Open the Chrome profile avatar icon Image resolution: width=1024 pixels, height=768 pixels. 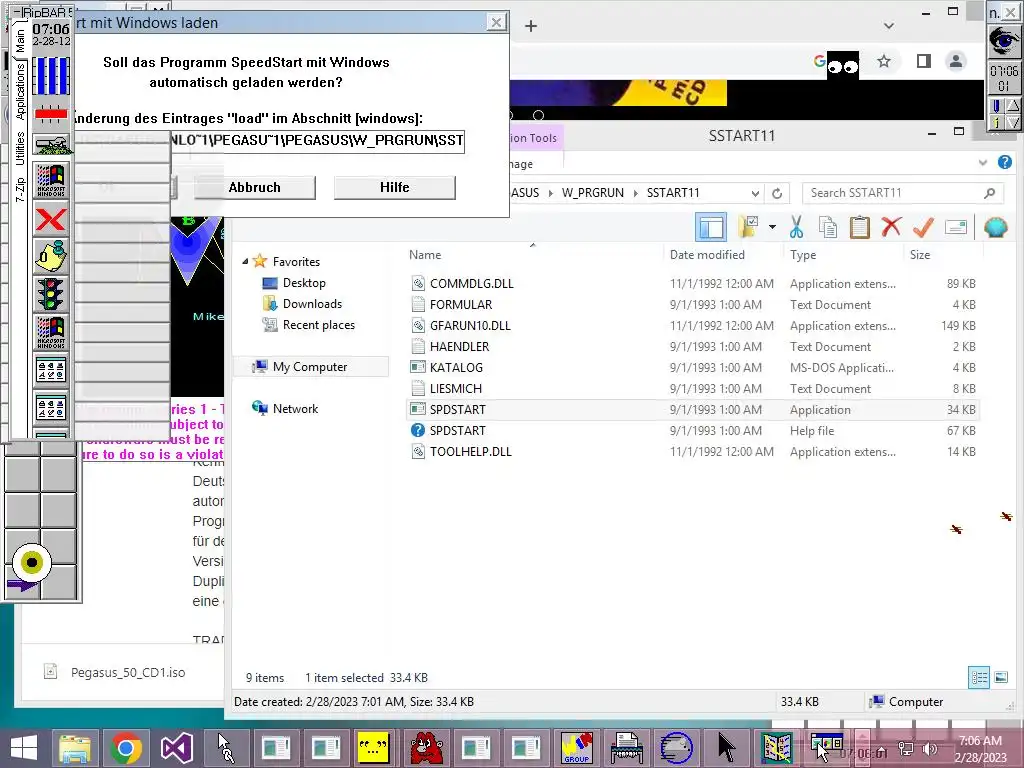pyautogui.click(x=955, y=61)
